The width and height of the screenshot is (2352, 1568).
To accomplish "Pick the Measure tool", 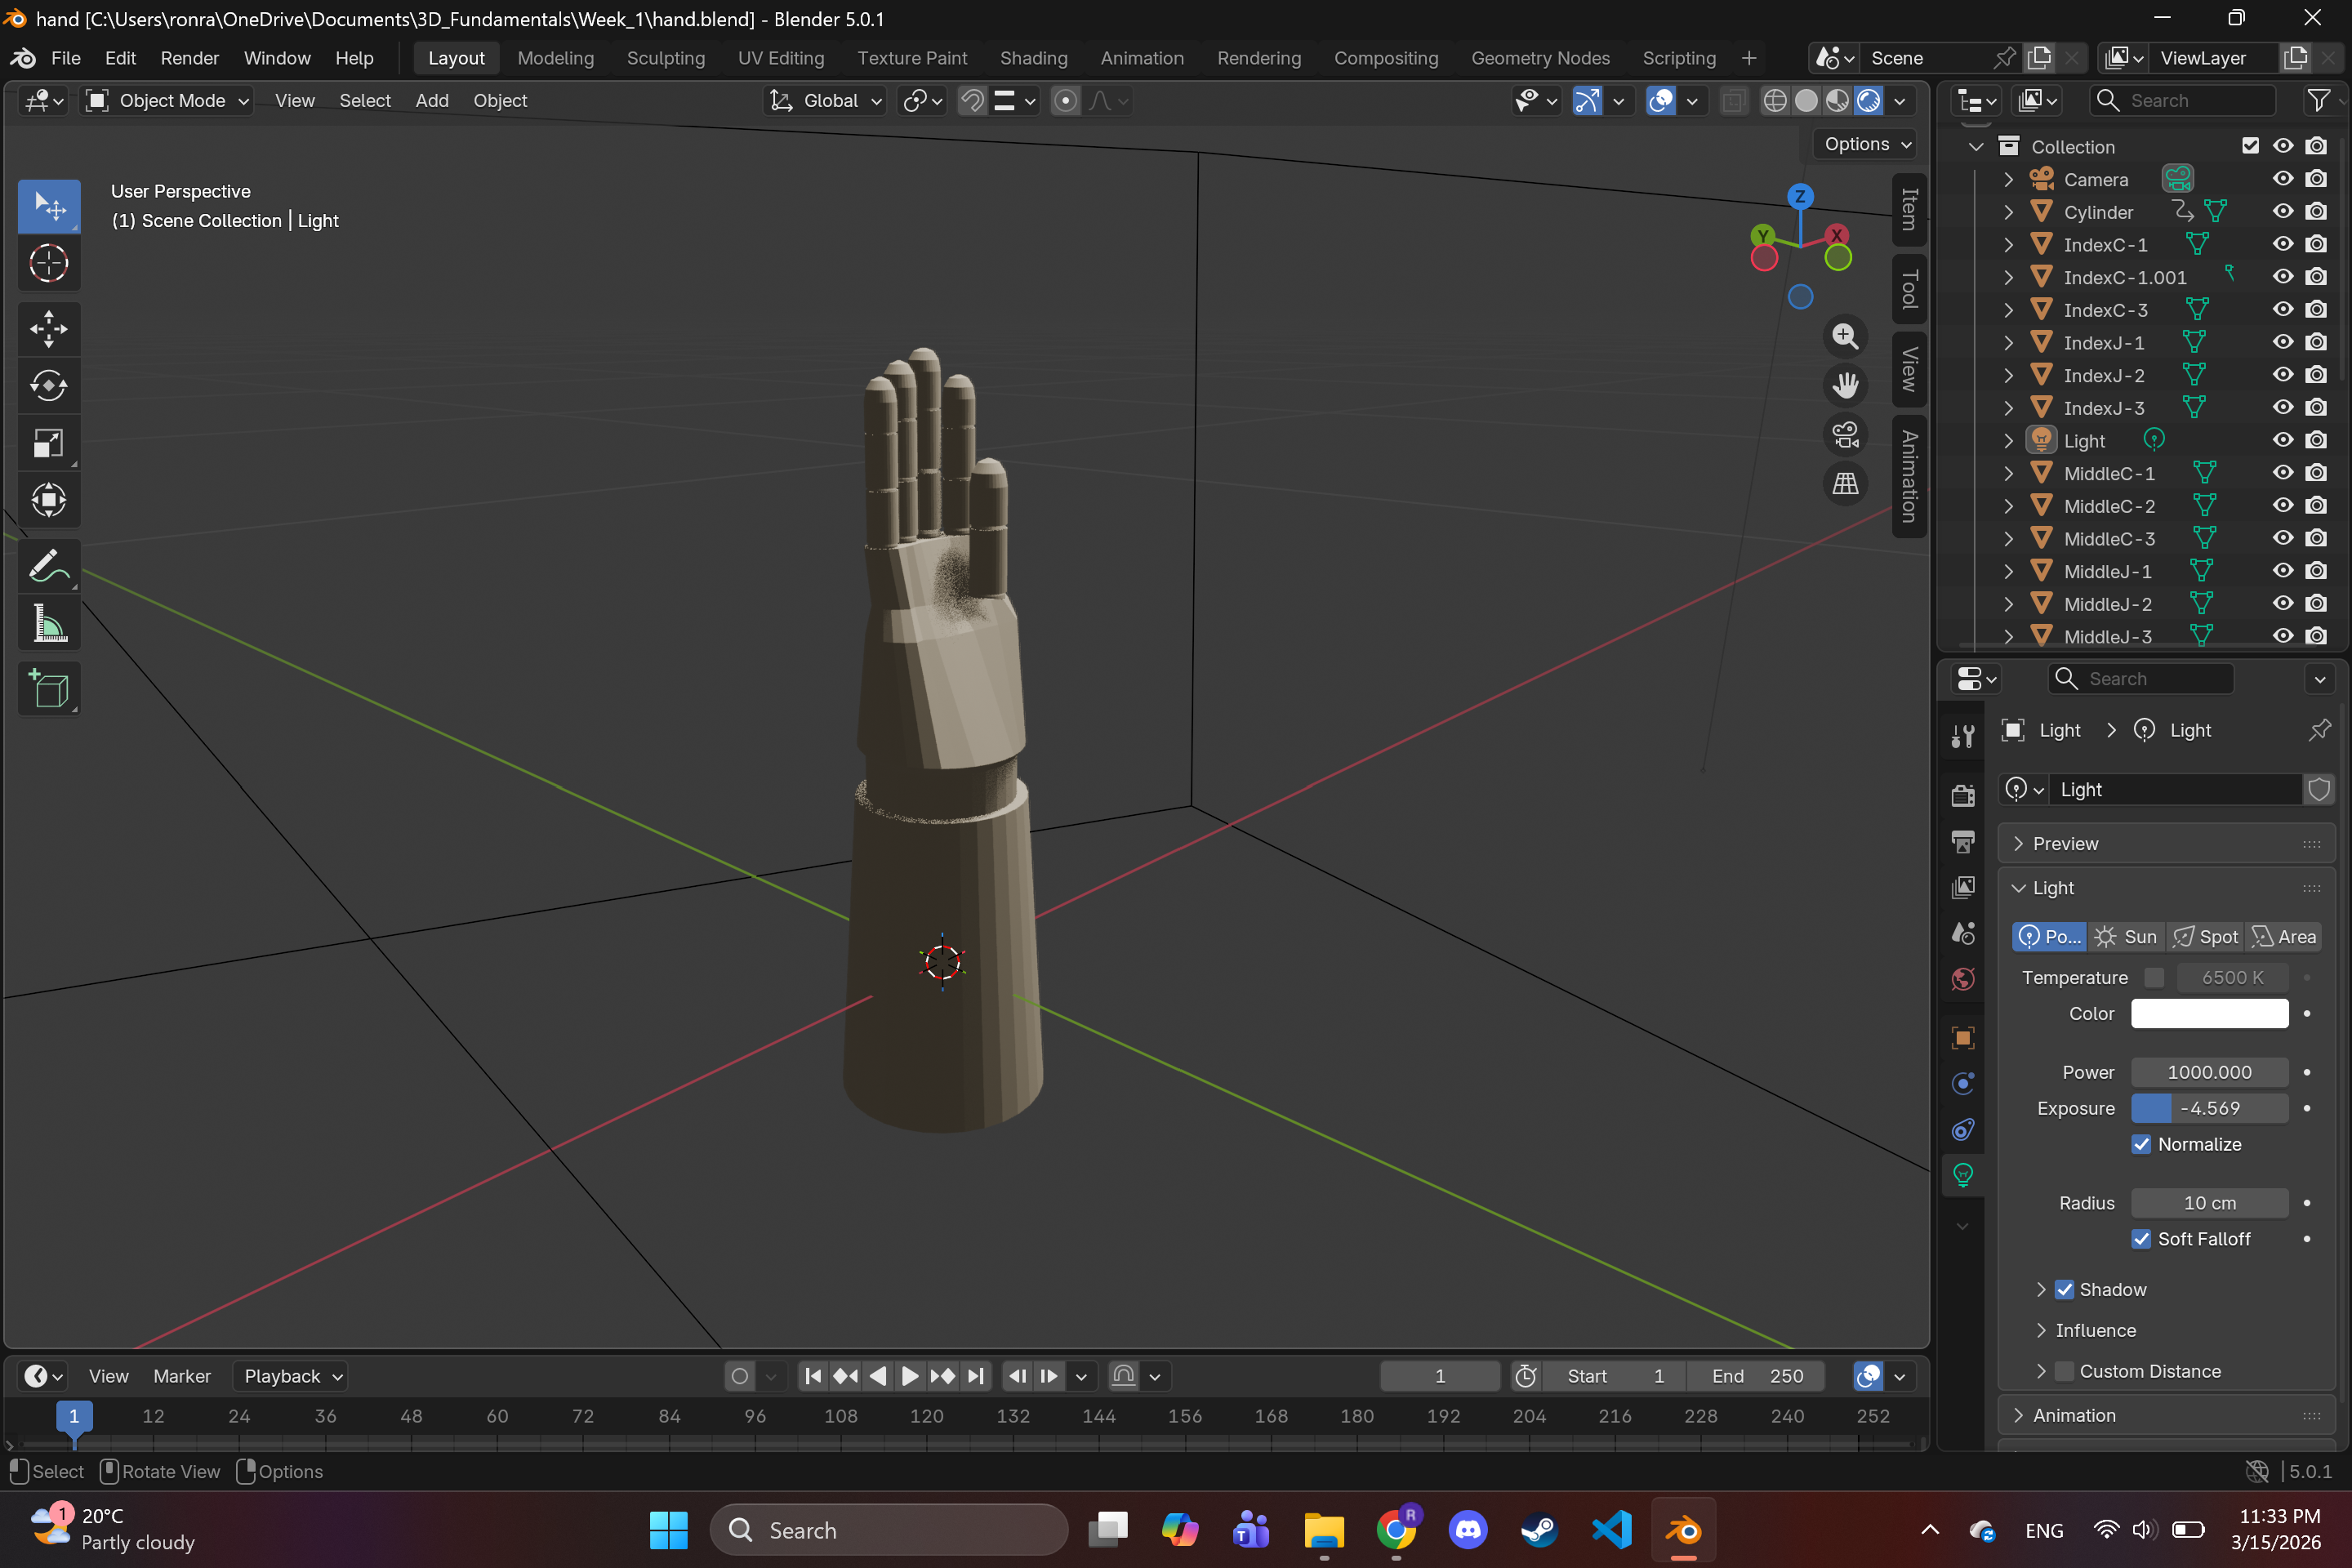I will [x=49, y=623].
